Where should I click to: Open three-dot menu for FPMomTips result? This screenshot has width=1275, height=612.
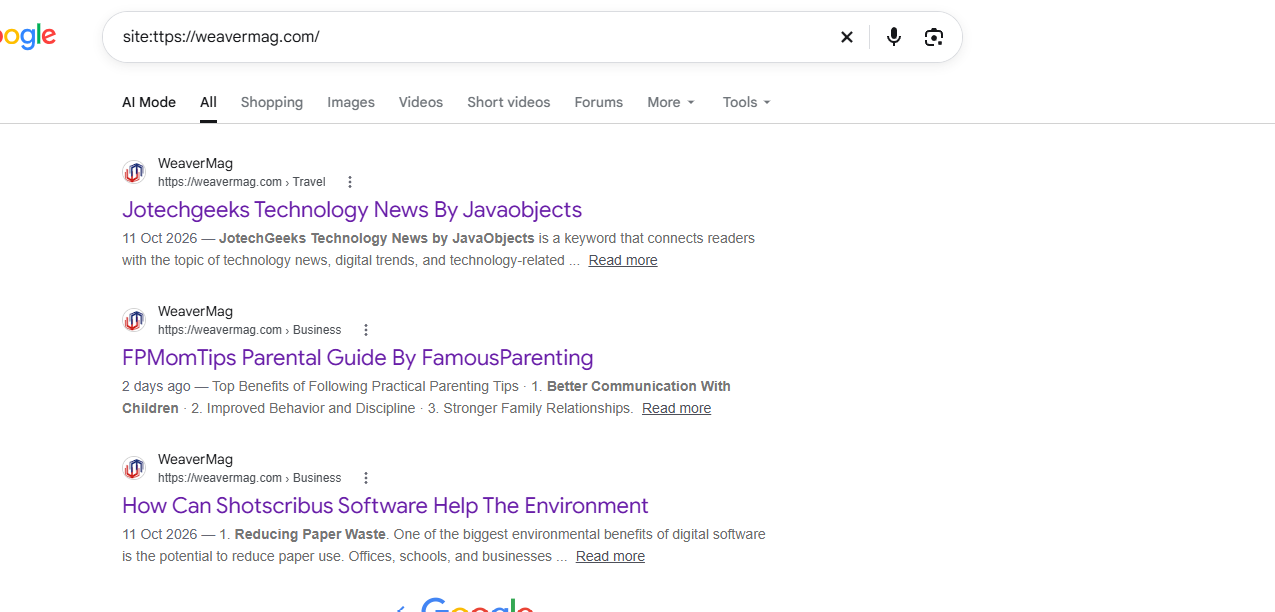(x=366, y=330)
